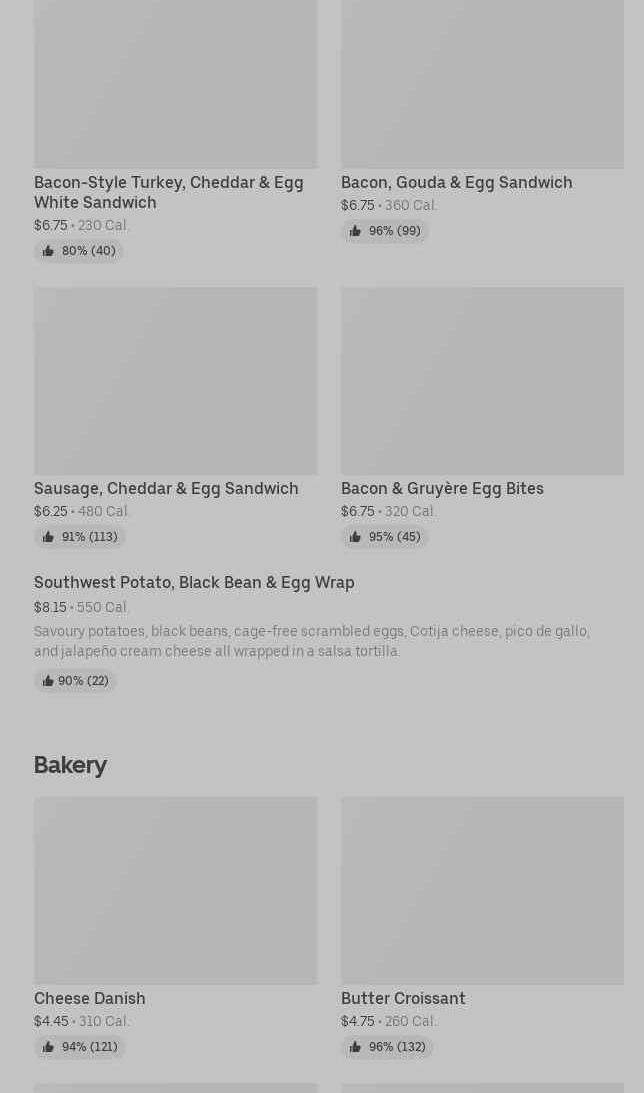Select the Bacon & Gruyère Egg Bites title
644x1093 pixels.
[442, 488]
